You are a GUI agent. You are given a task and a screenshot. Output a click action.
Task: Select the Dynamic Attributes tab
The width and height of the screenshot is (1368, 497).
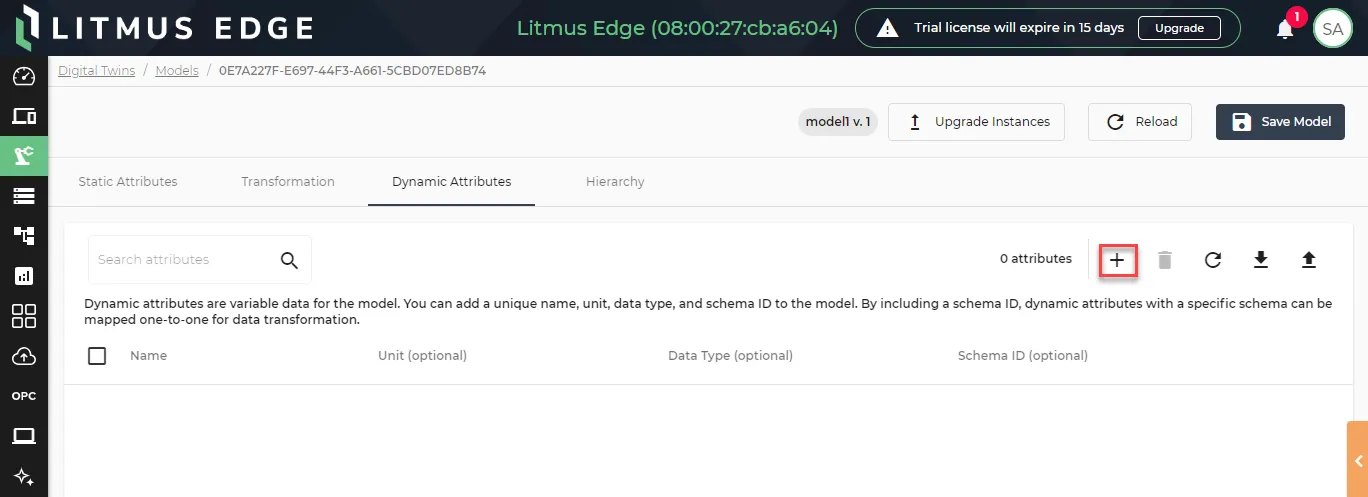click(452, 182)
